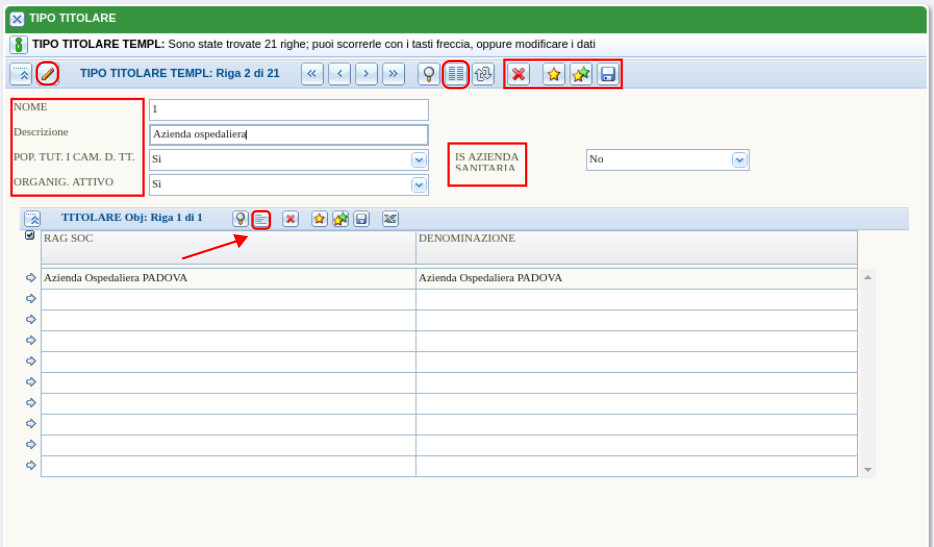Select the Azienda Ospedaliera PADOVA row arrow
The image size is (934, 547).
tap(31, 278)
